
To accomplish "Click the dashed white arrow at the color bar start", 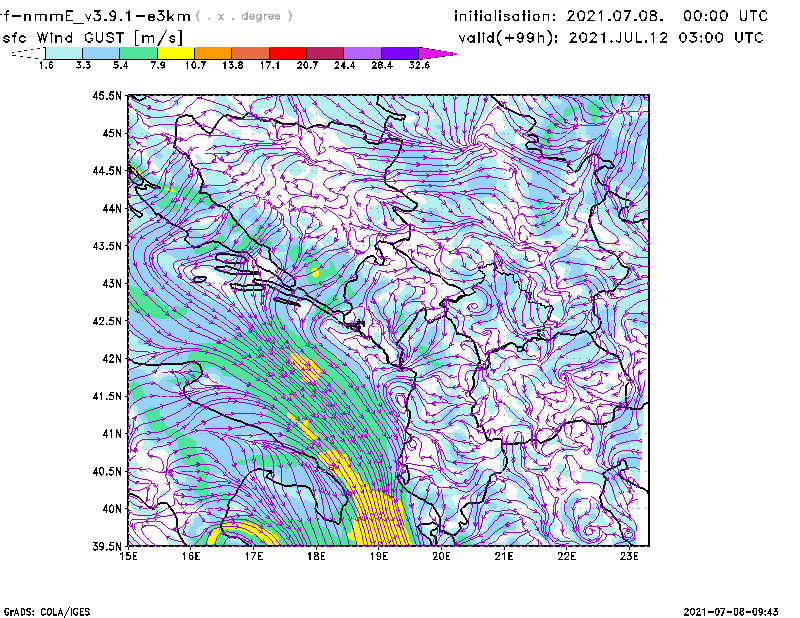I will pos(28,53).
